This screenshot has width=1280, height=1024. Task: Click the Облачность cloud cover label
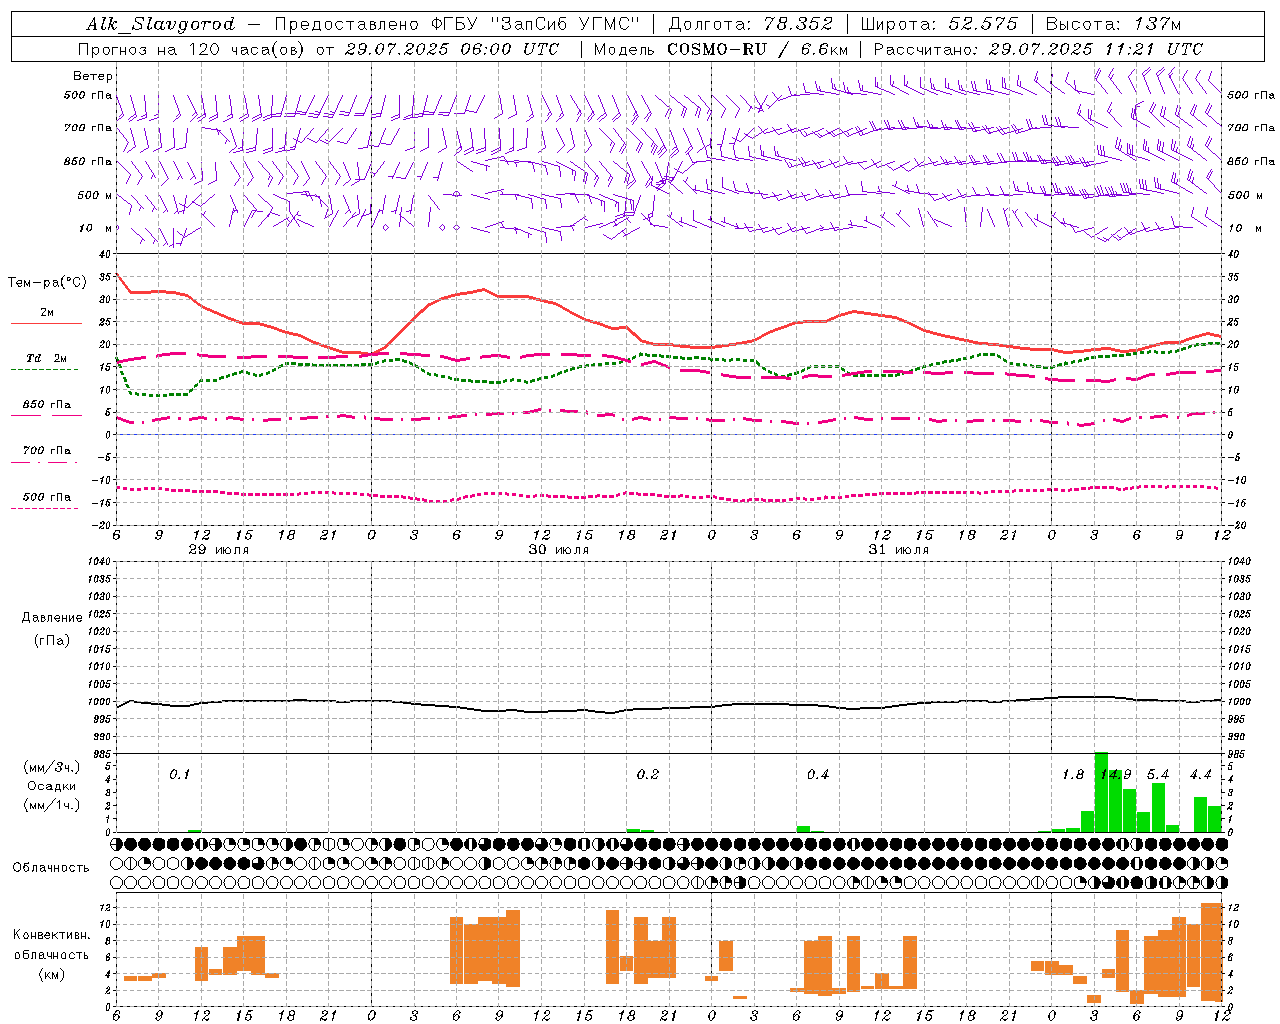pyautogui.click(x=51, y=867)
